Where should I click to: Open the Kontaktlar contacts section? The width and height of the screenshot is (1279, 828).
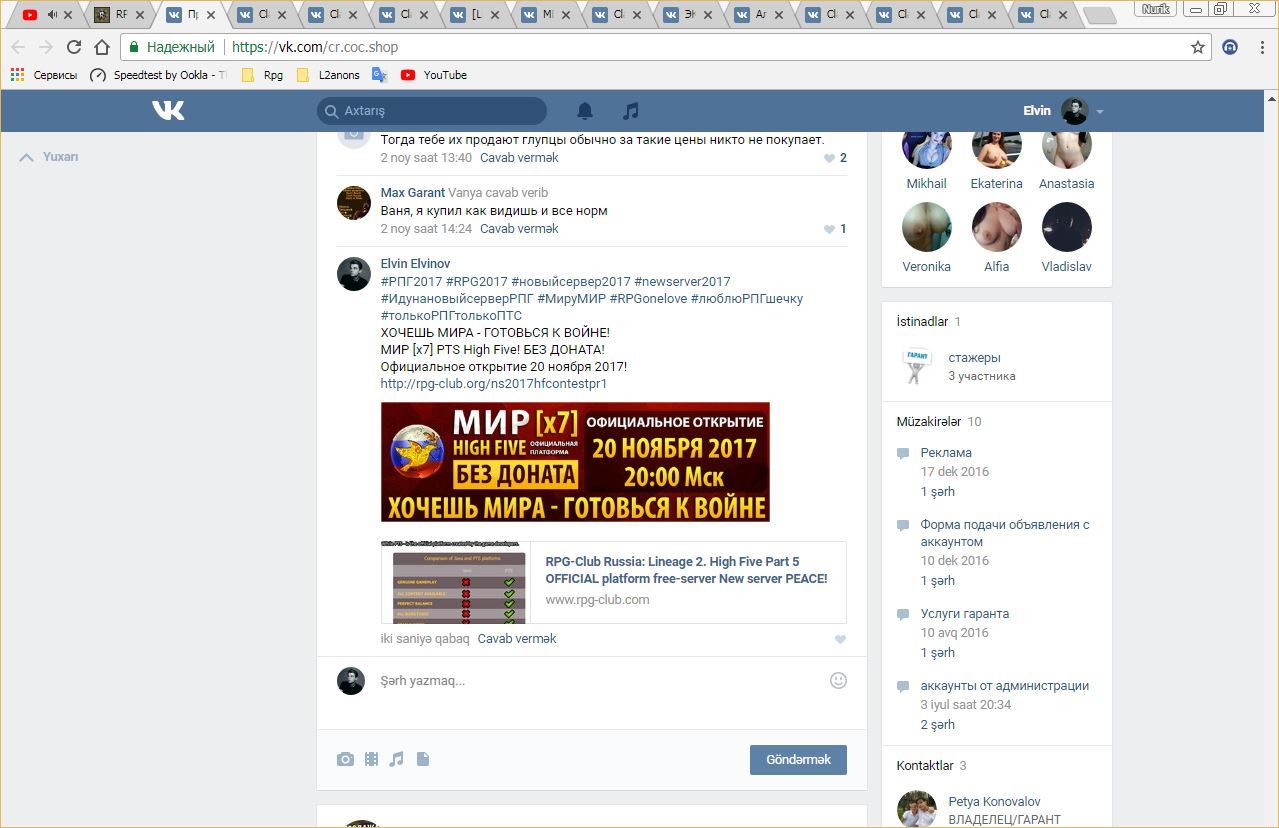(x=925, y=766)
